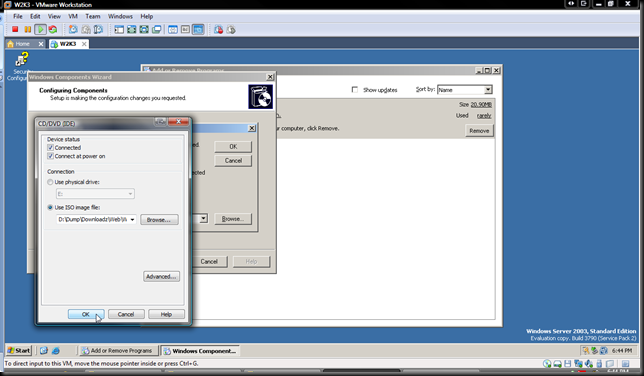
Task: Switch to the Home tab
Action: click(x=23, y=44)
